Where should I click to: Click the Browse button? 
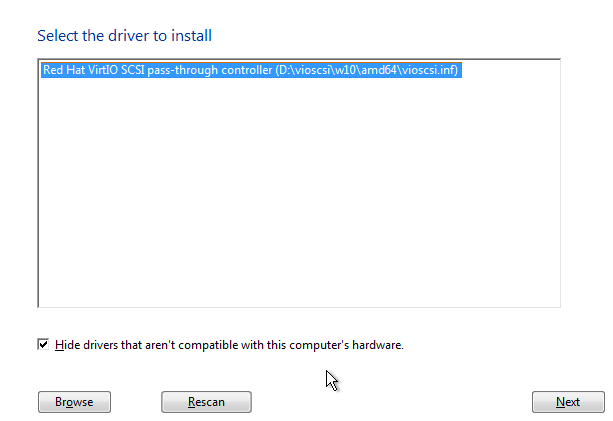pyautogui.click(x=74, y=402)
